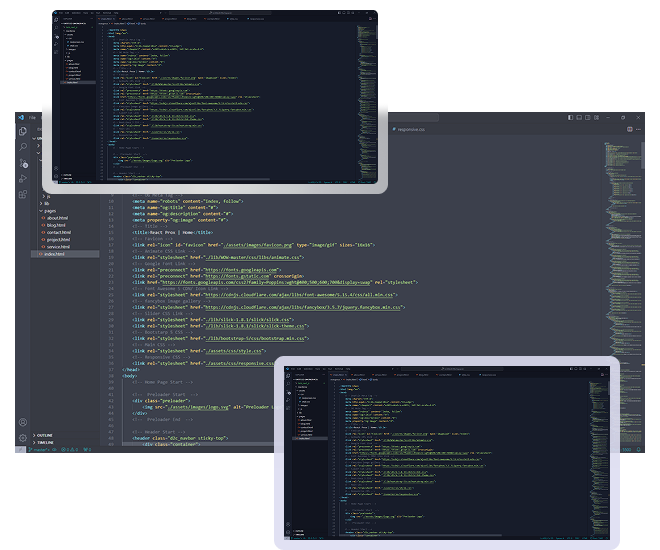660x550 pixels.
Task: Open the Extensions view
Action: pos(22,196)
